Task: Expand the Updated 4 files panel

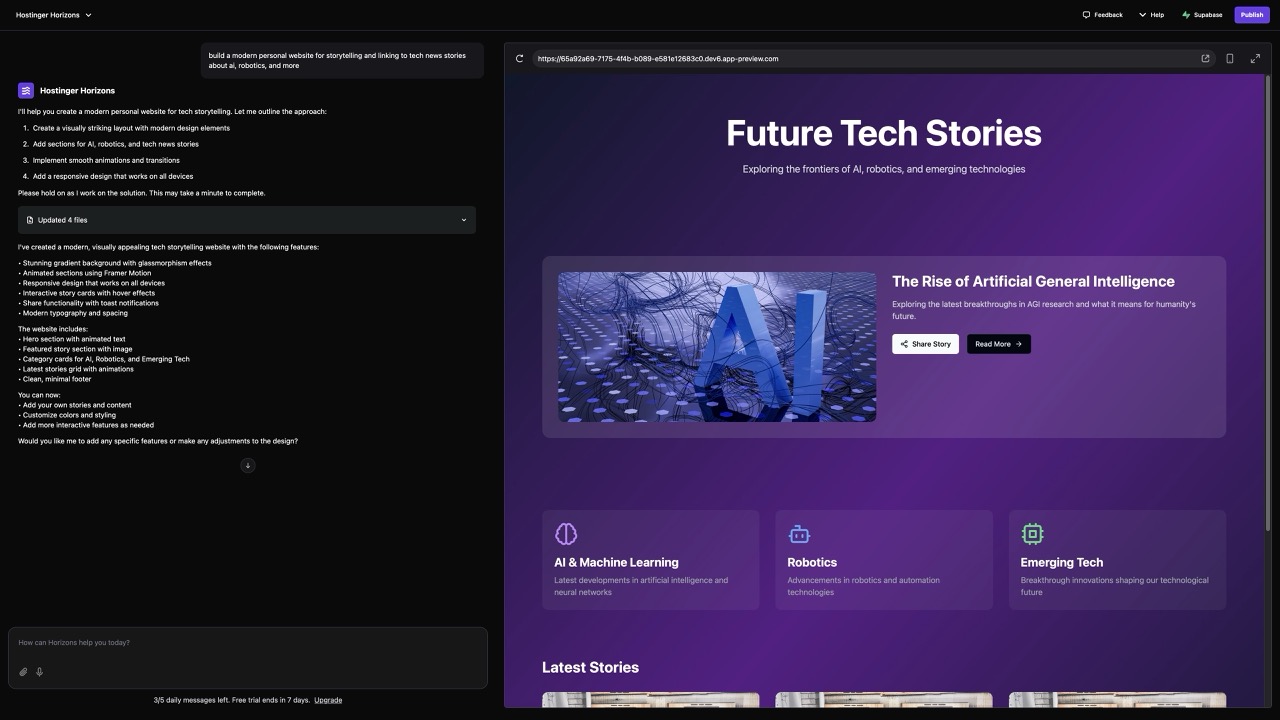Action: click(463, 219)
